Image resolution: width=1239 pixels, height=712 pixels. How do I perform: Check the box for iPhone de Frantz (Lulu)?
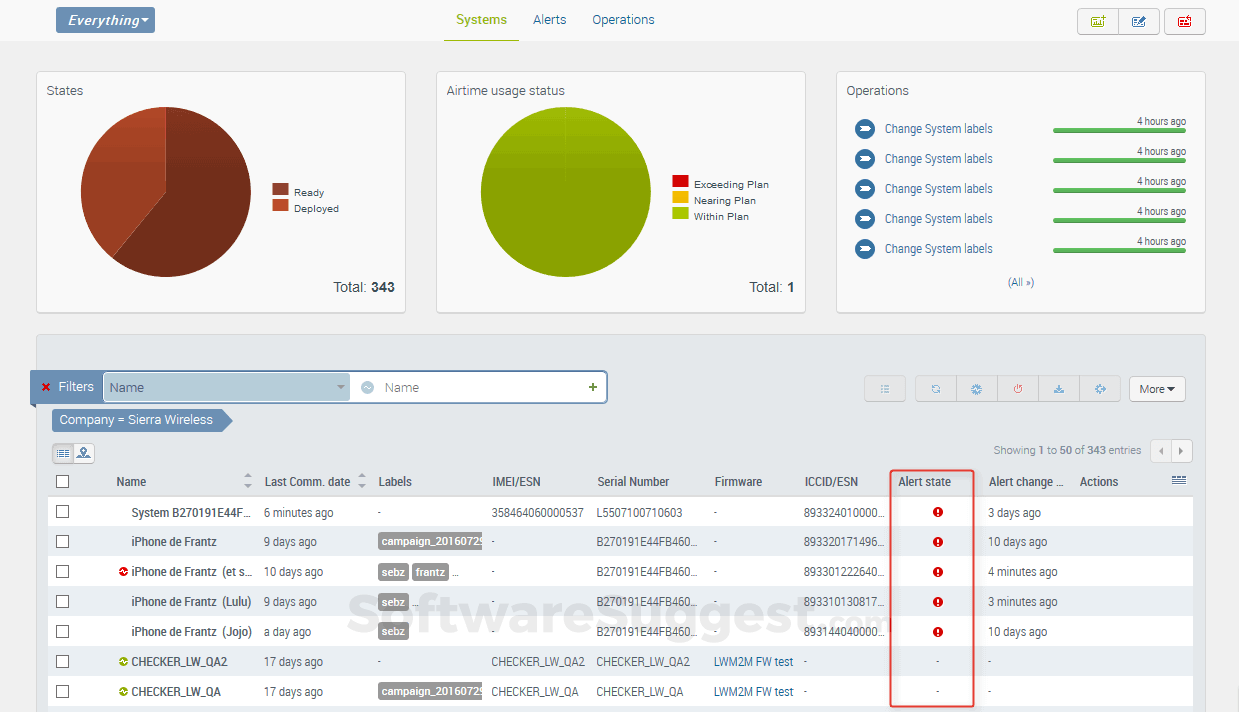point(62,601)
